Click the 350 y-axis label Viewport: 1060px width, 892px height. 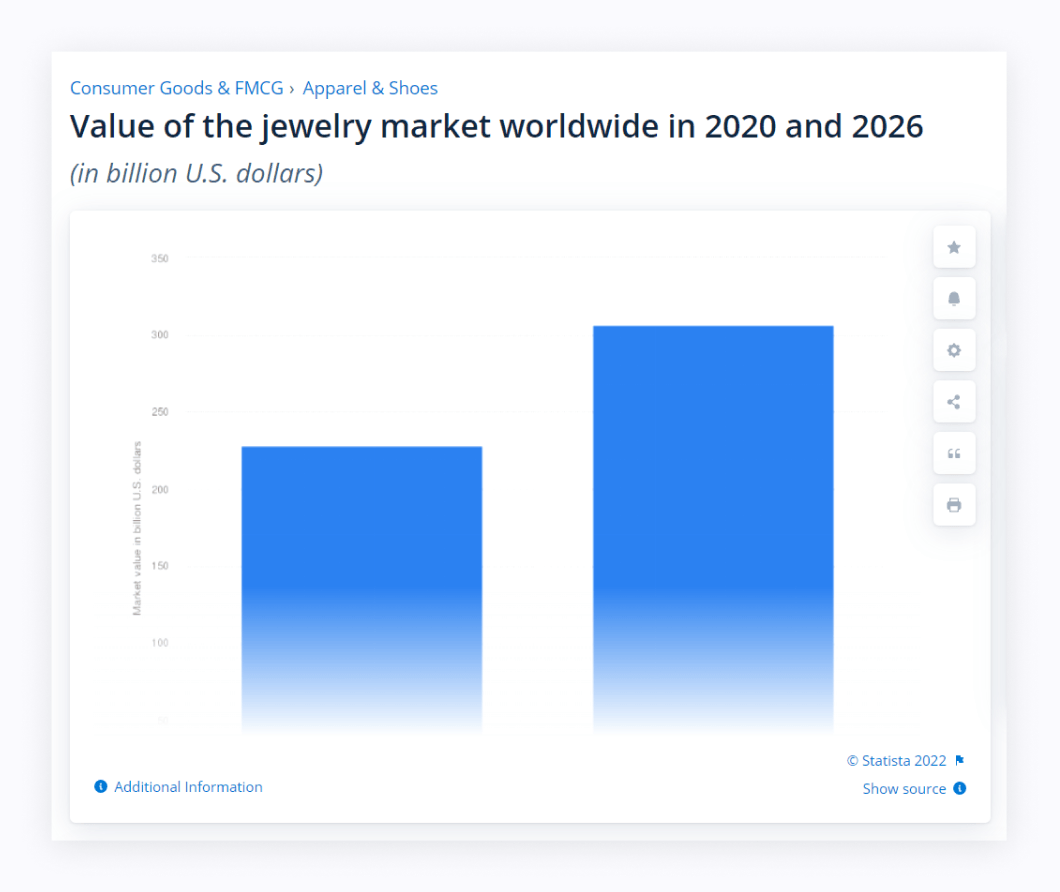160,258
